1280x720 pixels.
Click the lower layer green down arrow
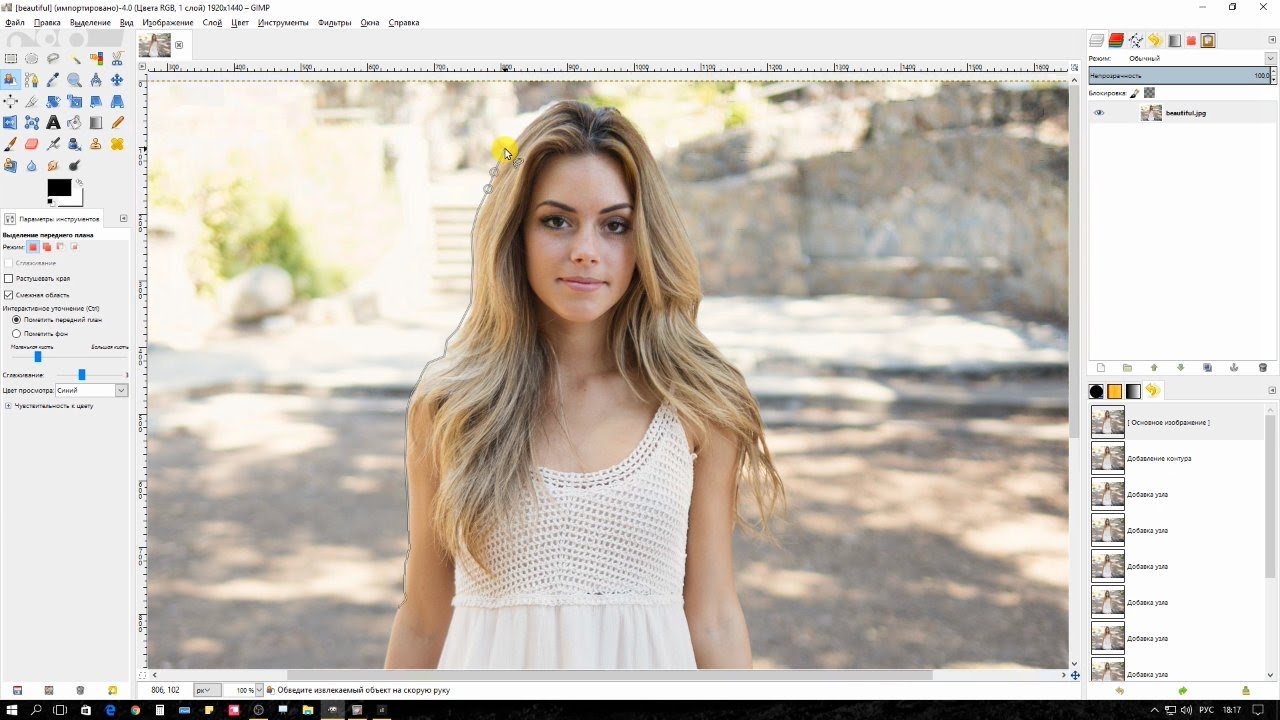(1181, 368)
